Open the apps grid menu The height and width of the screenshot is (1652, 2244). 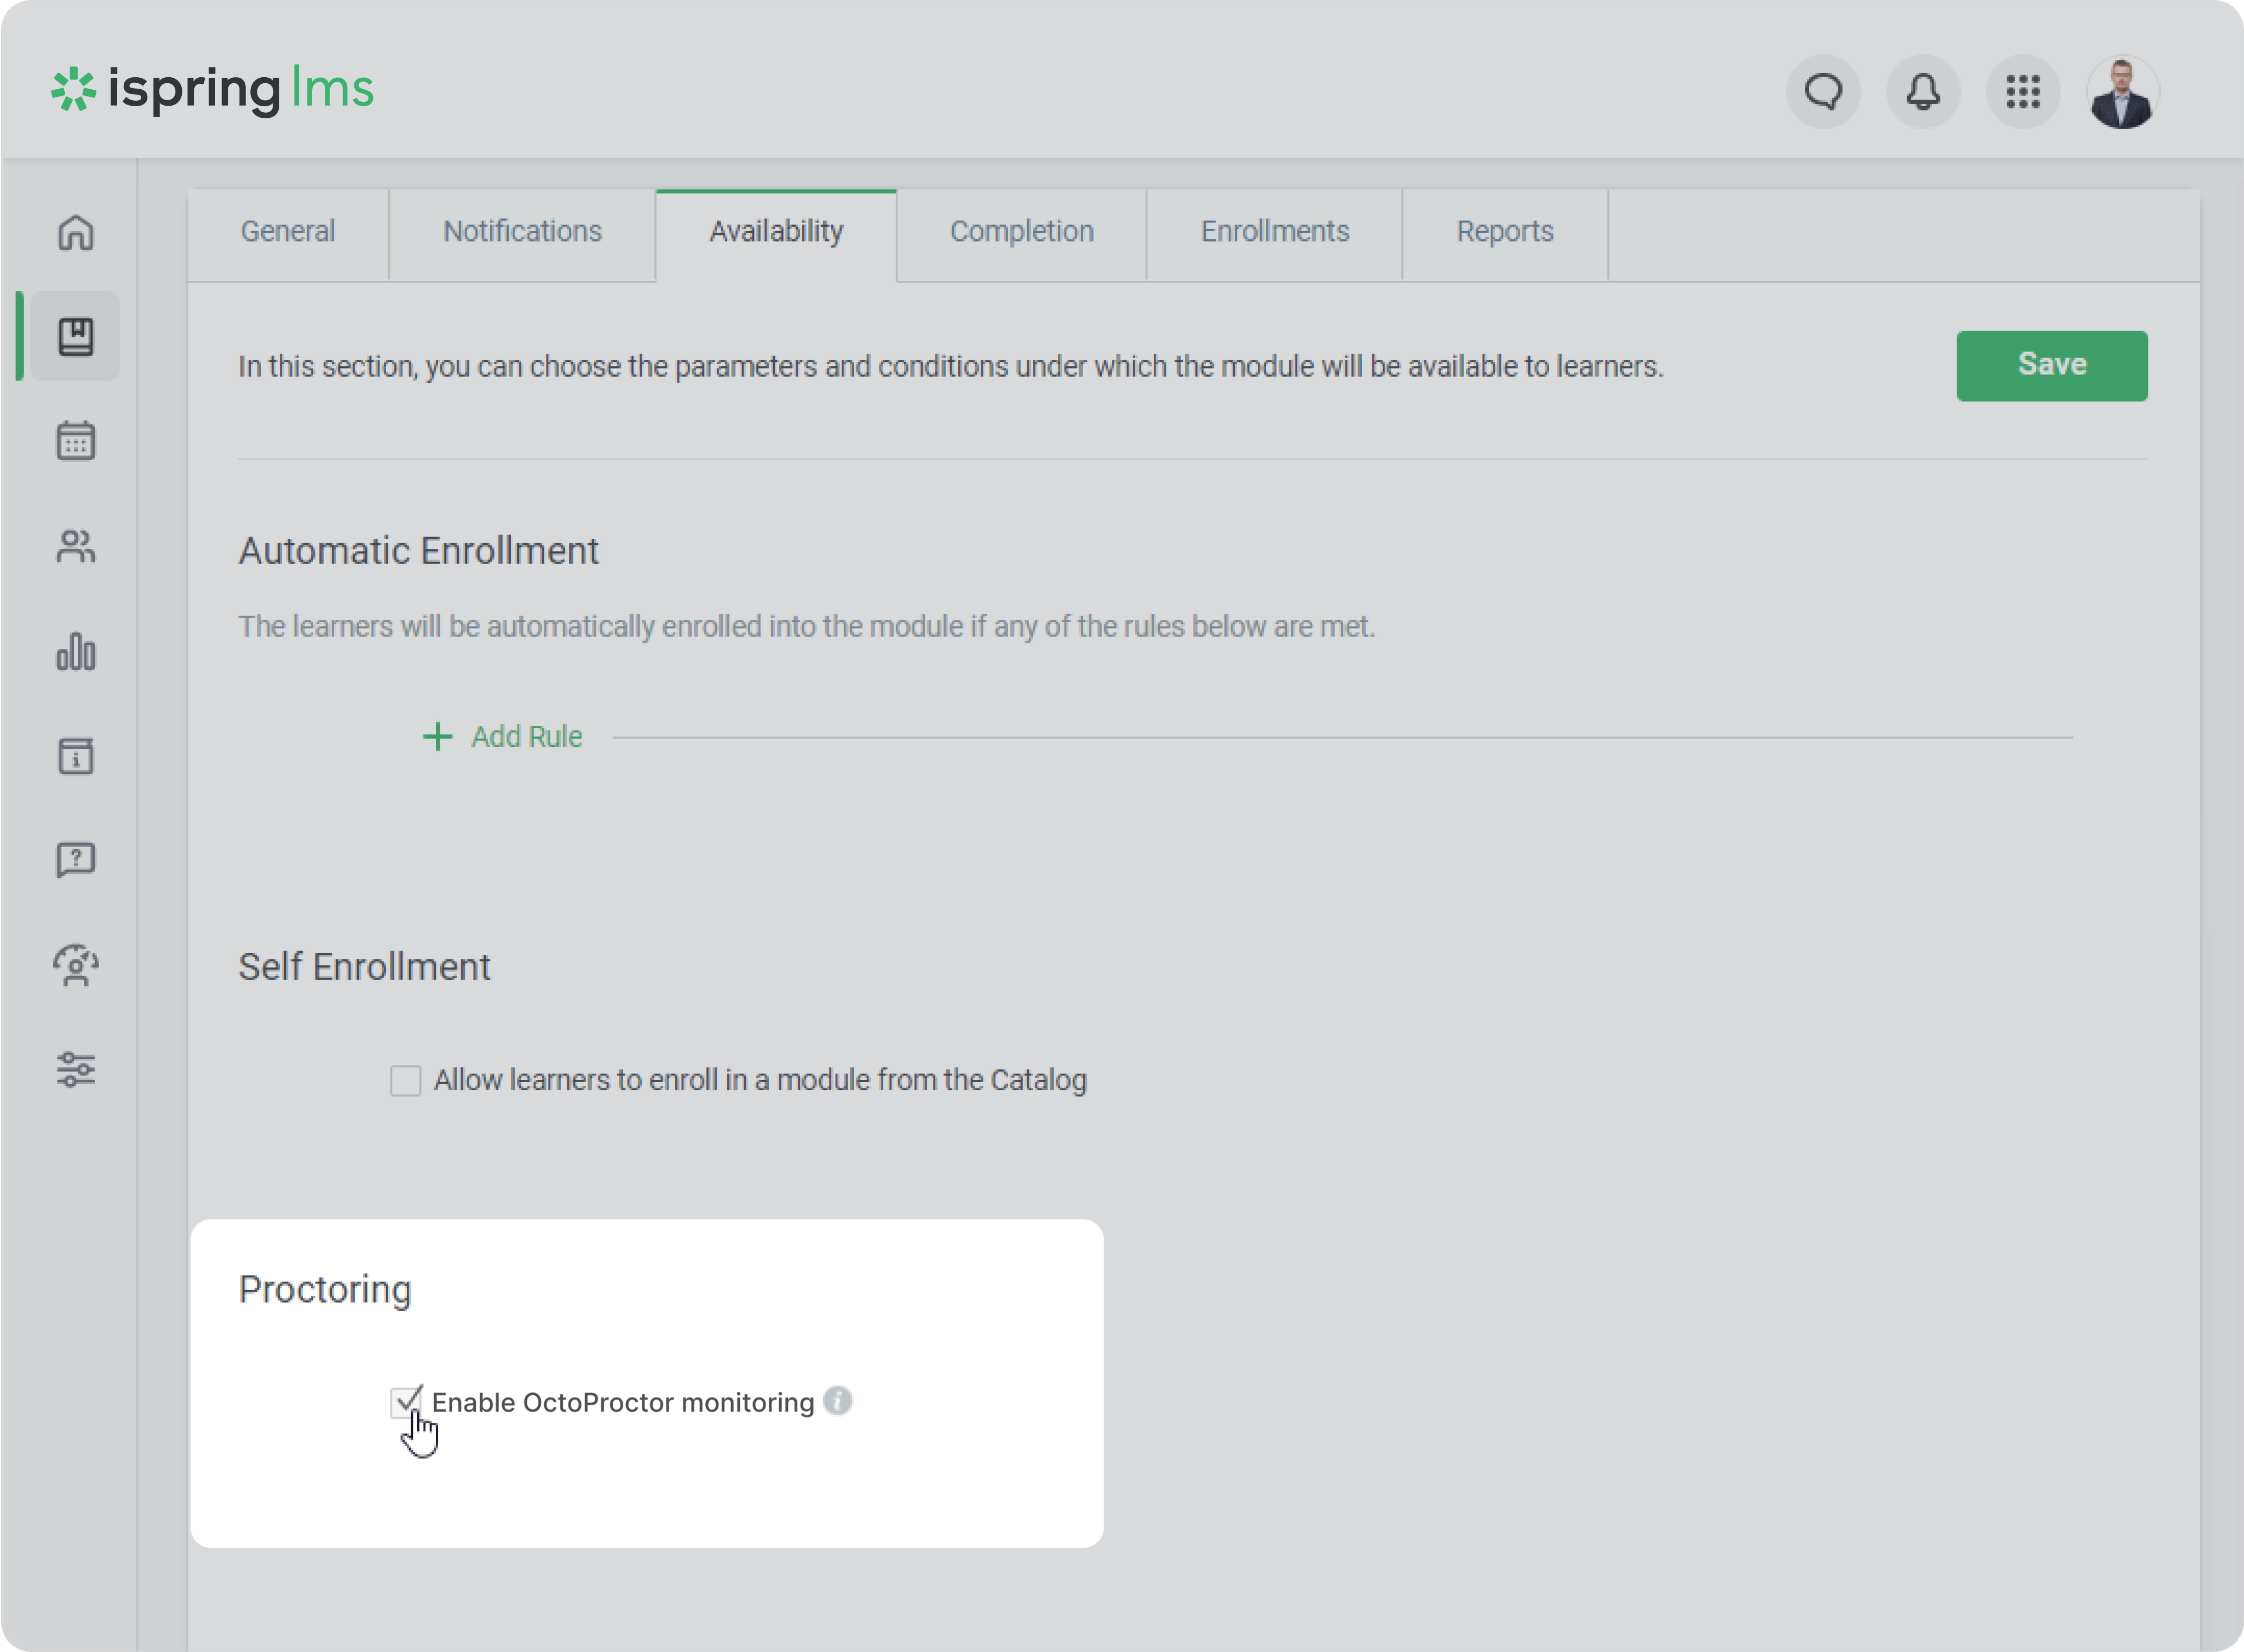pos(2022,92)
